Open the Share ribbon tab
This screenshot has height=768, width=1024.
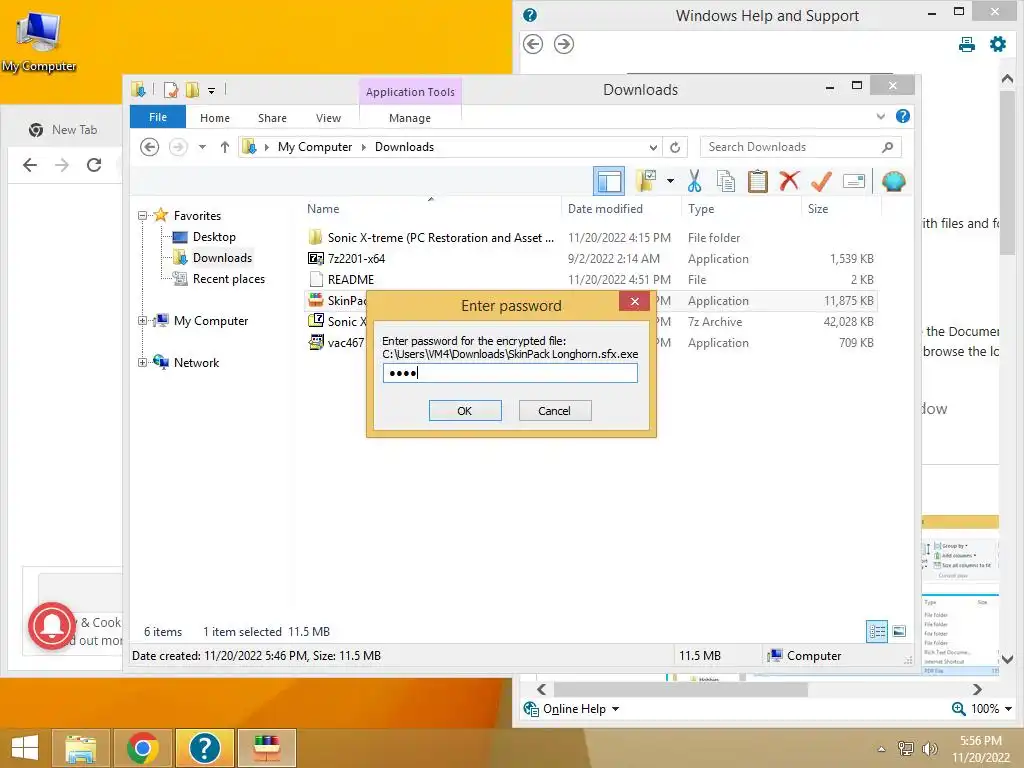coord(272,118)
